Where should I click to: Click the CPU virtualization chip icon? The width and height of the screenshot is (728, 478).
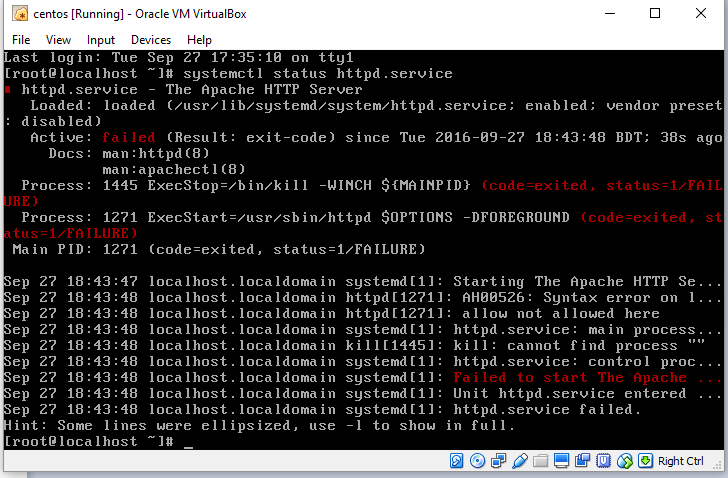(603, 460)
